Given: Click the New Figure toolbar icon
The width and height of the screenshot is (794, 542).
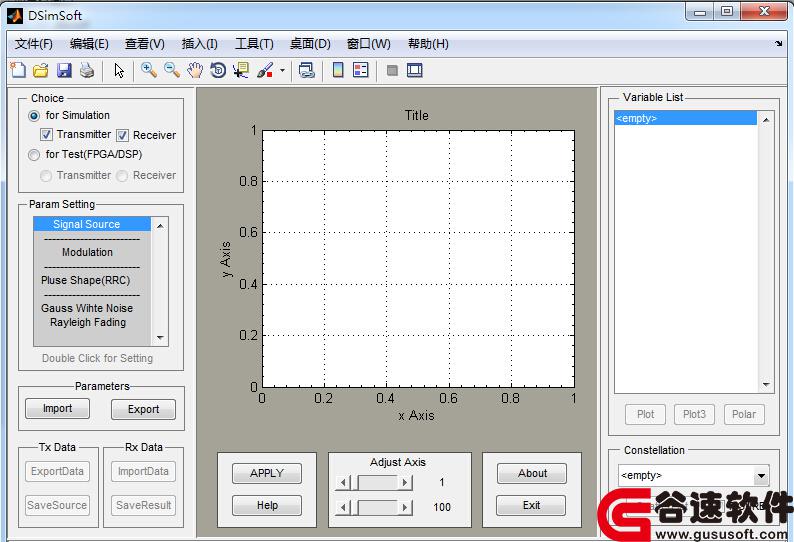Looking at the screenshot, I should click(18, 70).
